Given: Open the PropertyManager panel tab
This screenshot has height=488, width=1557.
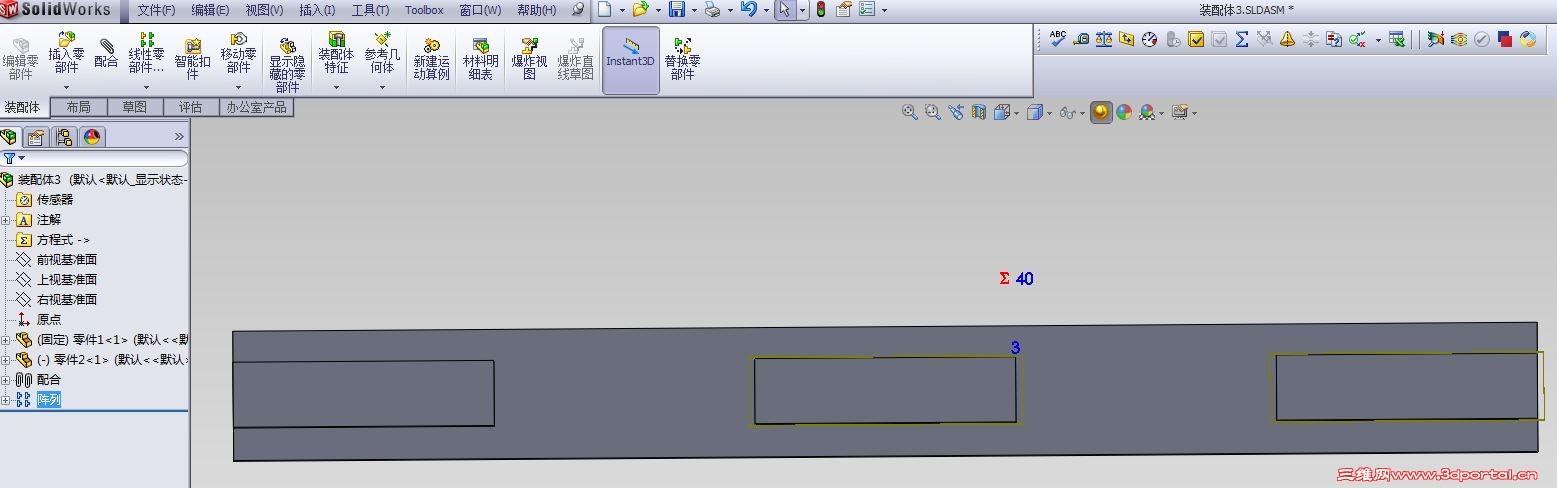Looking at the screenshot, I should tap(36, 137).
